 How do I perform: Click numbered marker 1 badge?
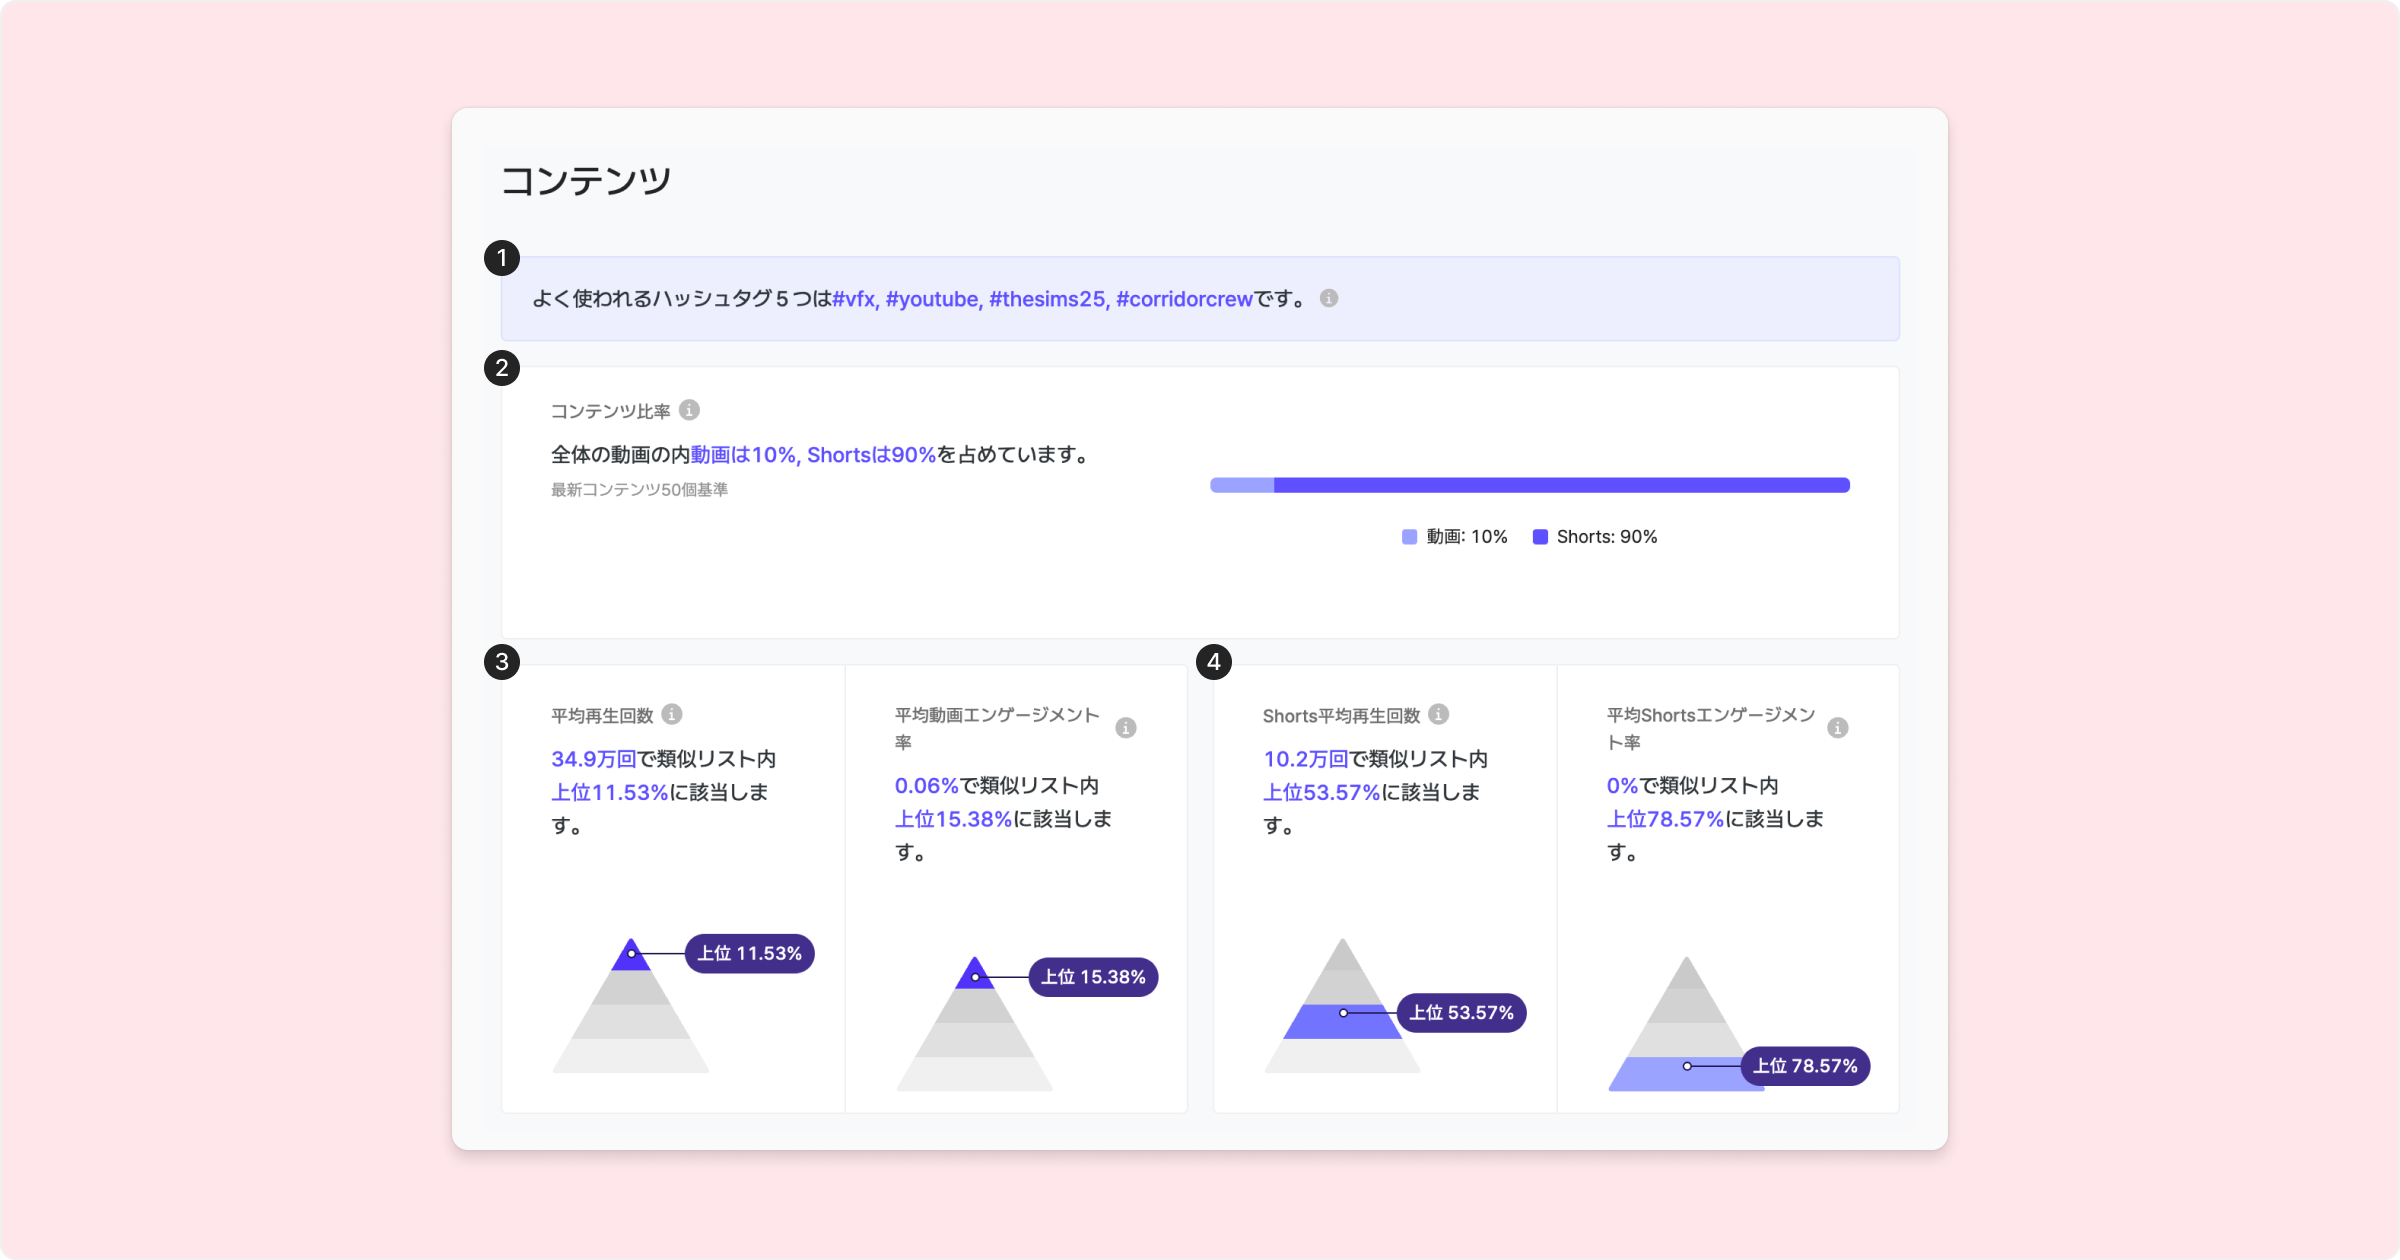(502, 258)
